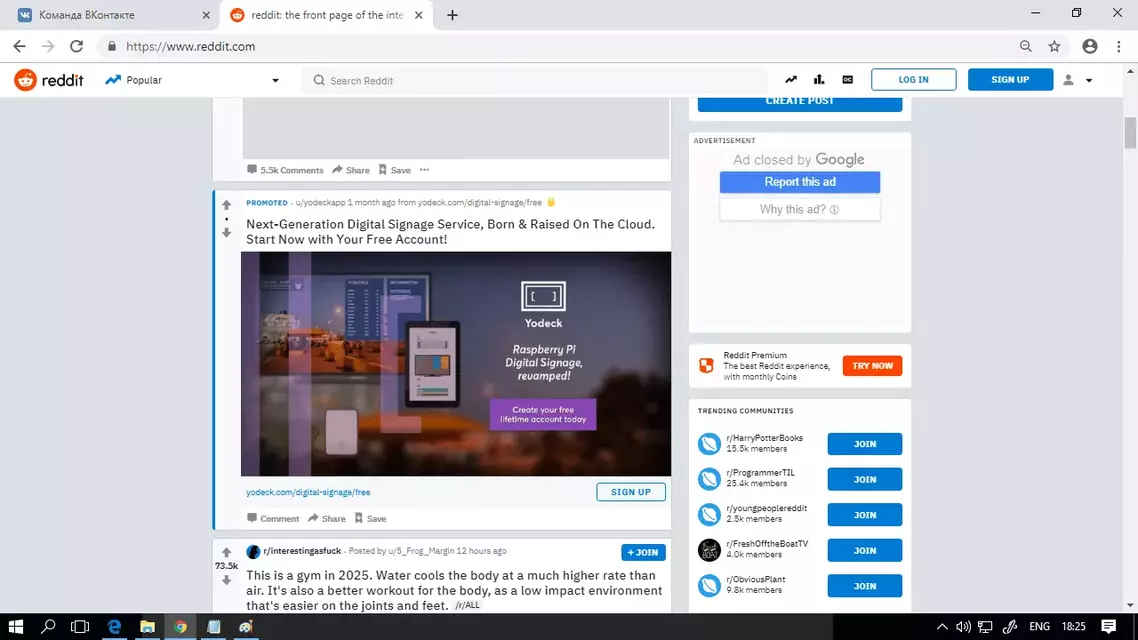The image size is (1138, 640).
Task: Join r/ProgrammerTIL community
Action: [864, 480]
